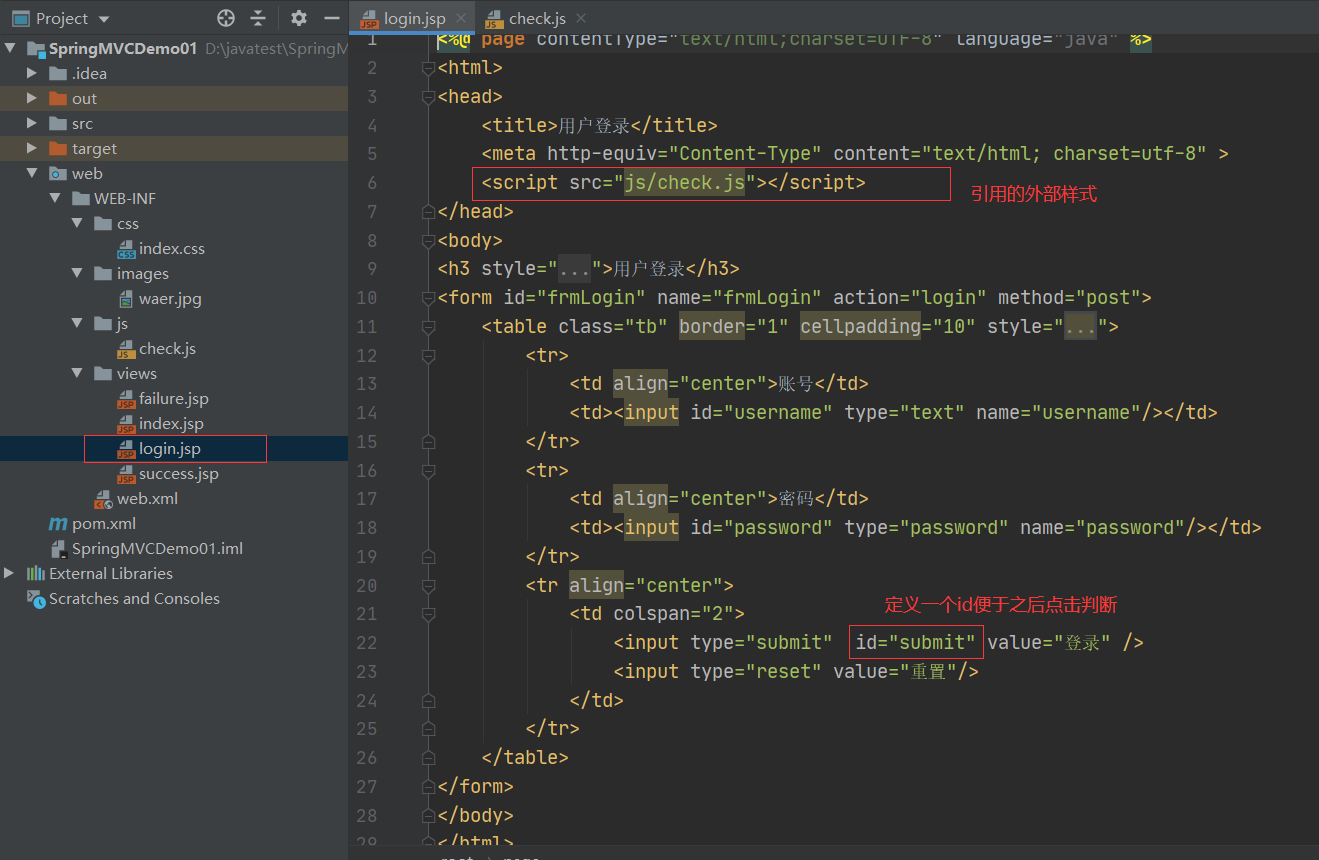Viewport: 1319px width, 860px height.
Task: Collapse the images folder
Action: (77, 273)
